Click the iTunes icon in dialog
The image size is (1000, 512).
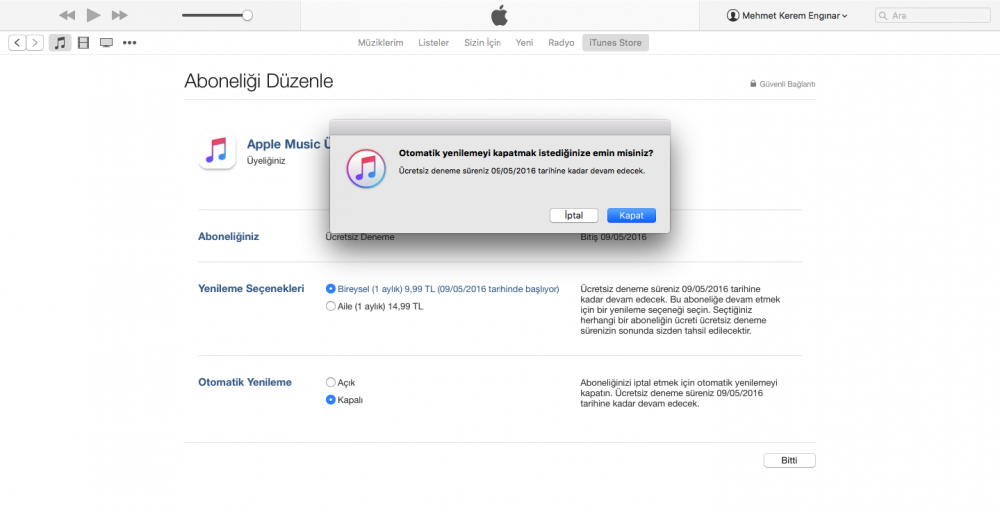coord(366,169)
